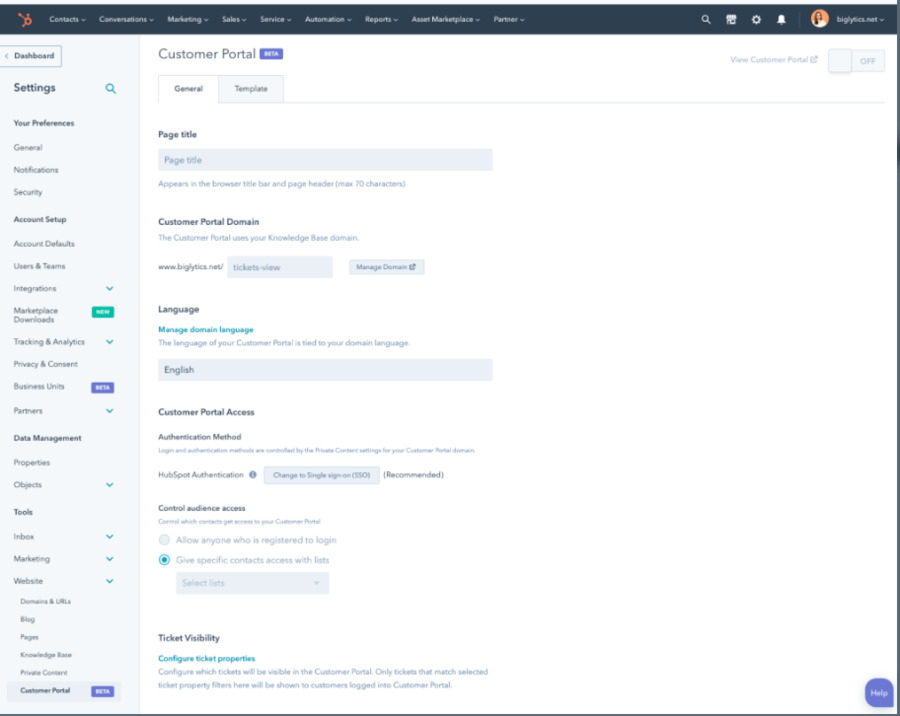Click the Manage Domain button
This screenshot has width=900, height=716.
point(386,267)
